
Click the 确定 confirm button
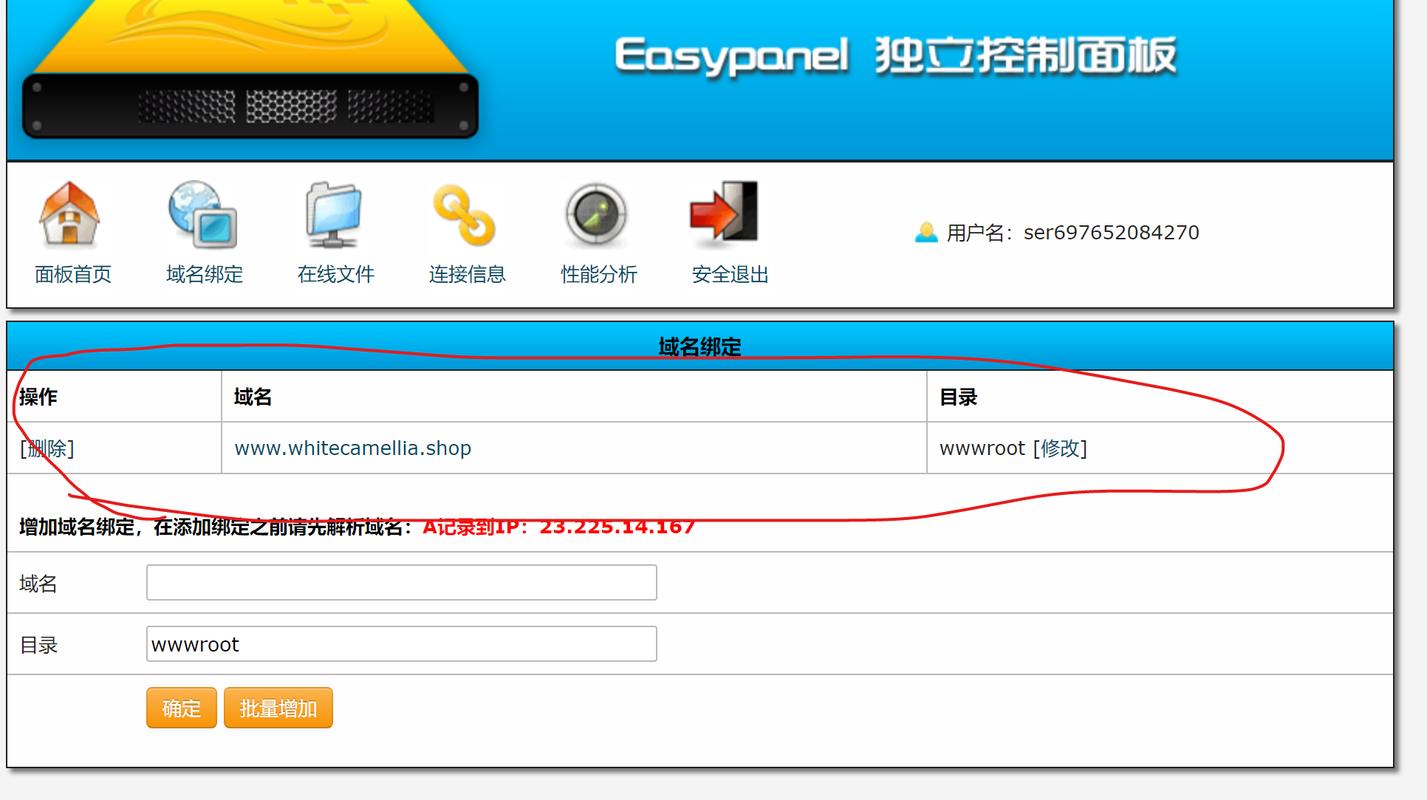click(181, 708)
